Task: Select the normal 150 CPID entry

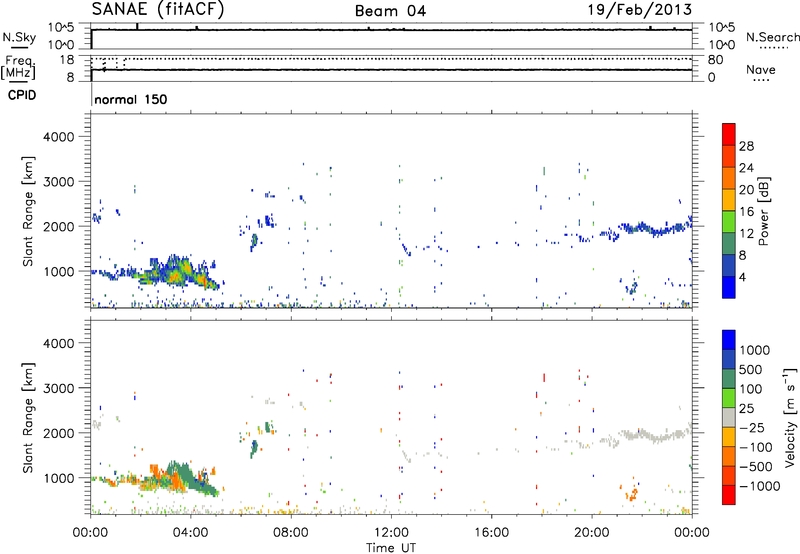Action: coord(131,99)
